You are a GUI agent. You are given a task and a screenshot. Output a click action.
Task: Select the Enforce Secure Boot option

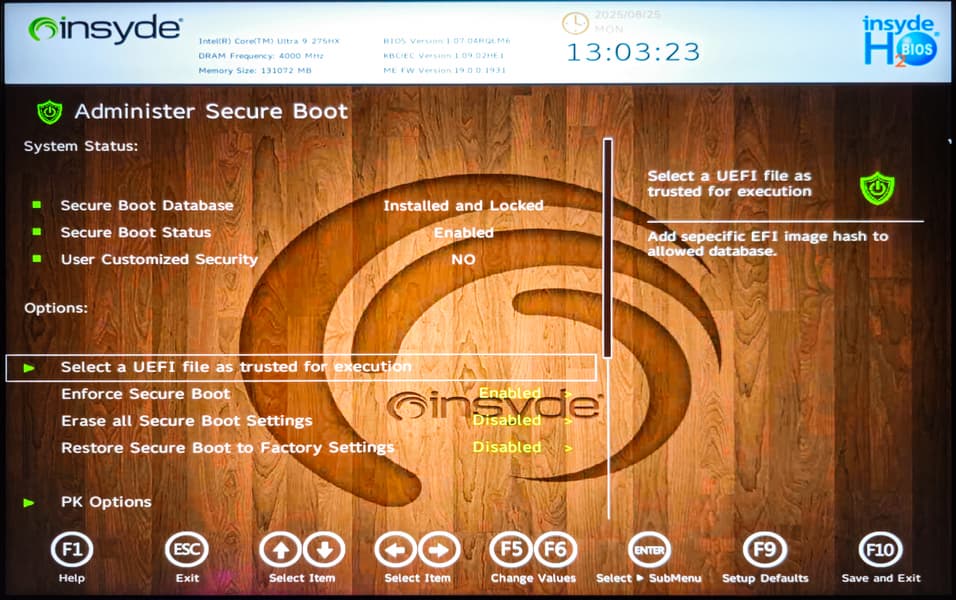(146, 394)
